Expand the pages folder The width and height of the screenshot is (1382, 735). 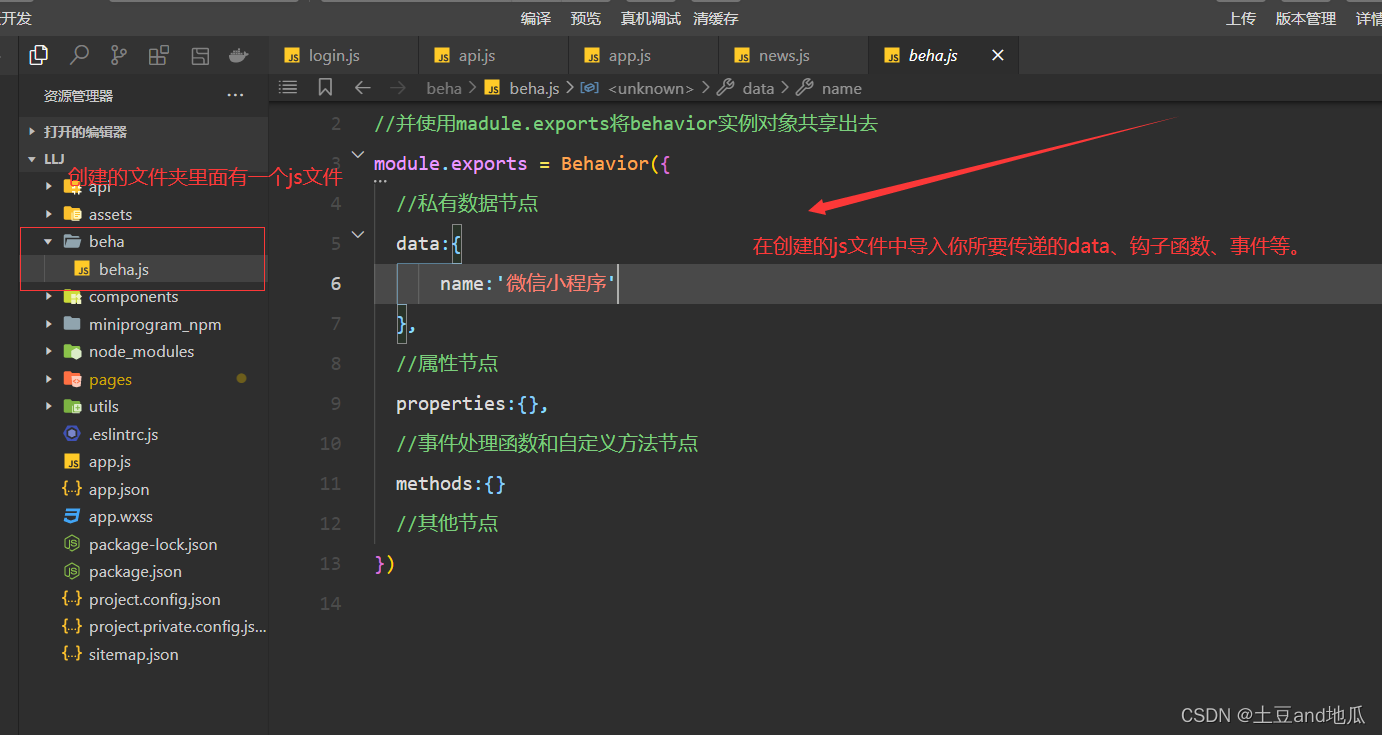click(143, 379)
